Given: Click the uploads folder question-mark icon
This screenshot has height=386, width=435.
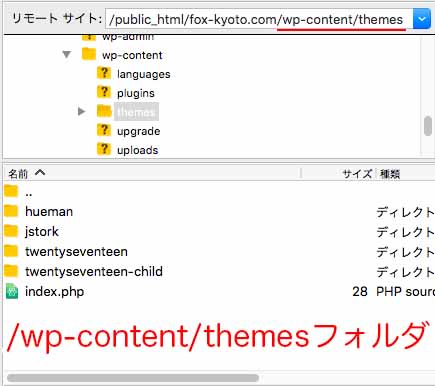Looking at the screenshot, I should [104, 149].
